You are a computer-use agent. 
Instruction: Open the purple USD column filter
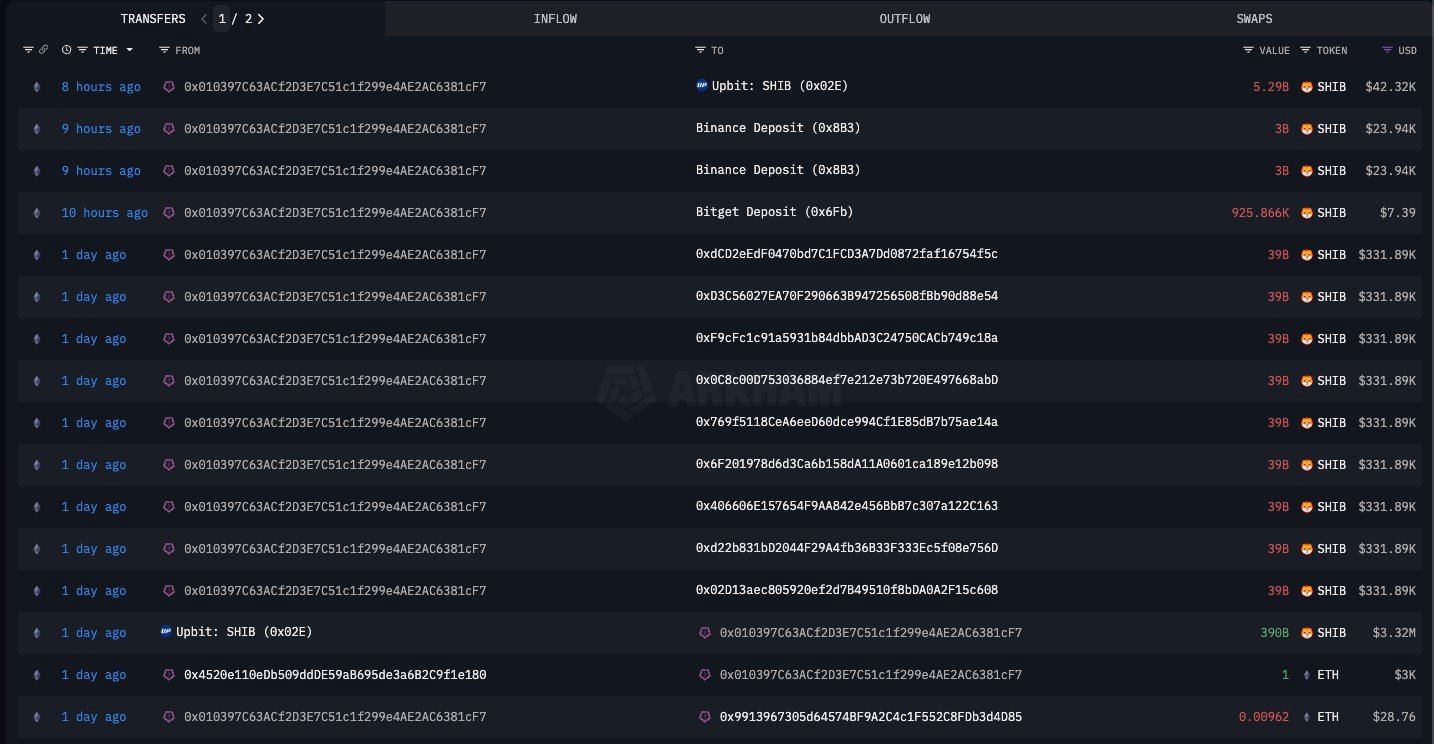[x=1387, y=50]
